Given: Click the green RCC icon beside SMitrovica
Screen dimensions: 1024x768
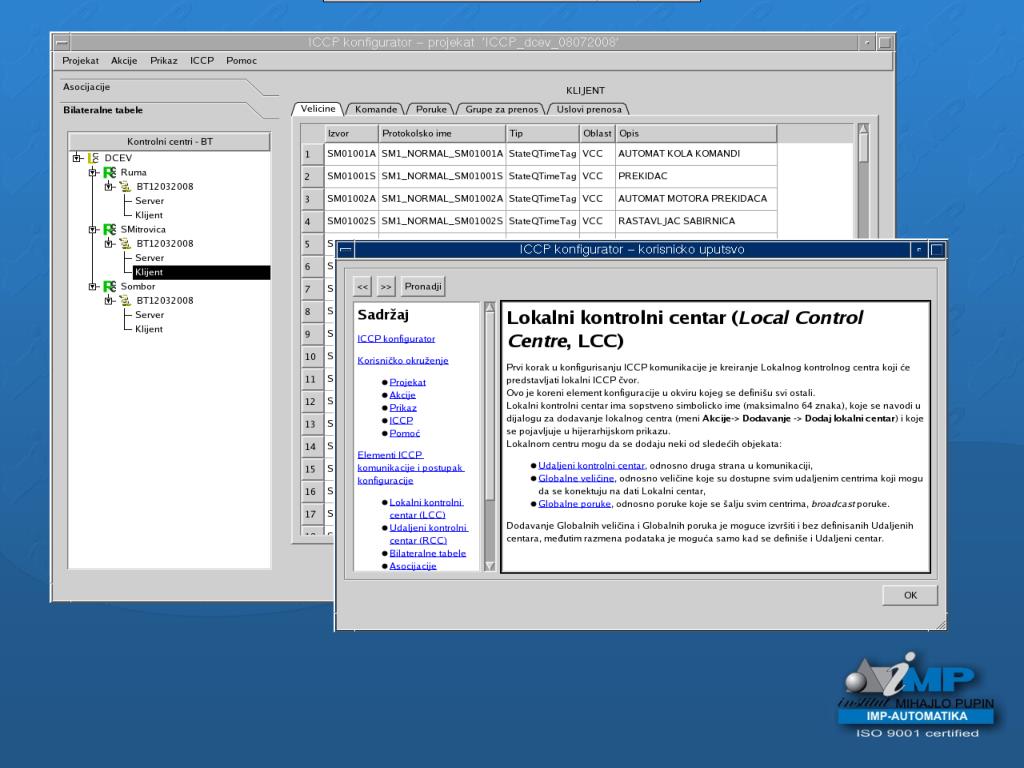Looking at the screenshot, I should click(109, 229).
